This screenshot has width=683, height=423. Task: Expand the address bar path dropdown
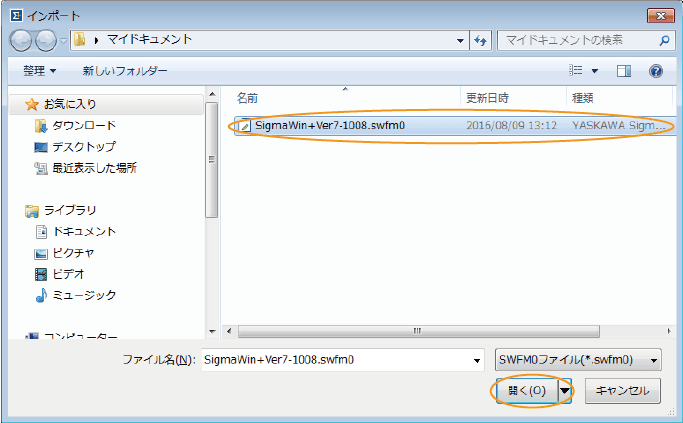click(460, 41)
